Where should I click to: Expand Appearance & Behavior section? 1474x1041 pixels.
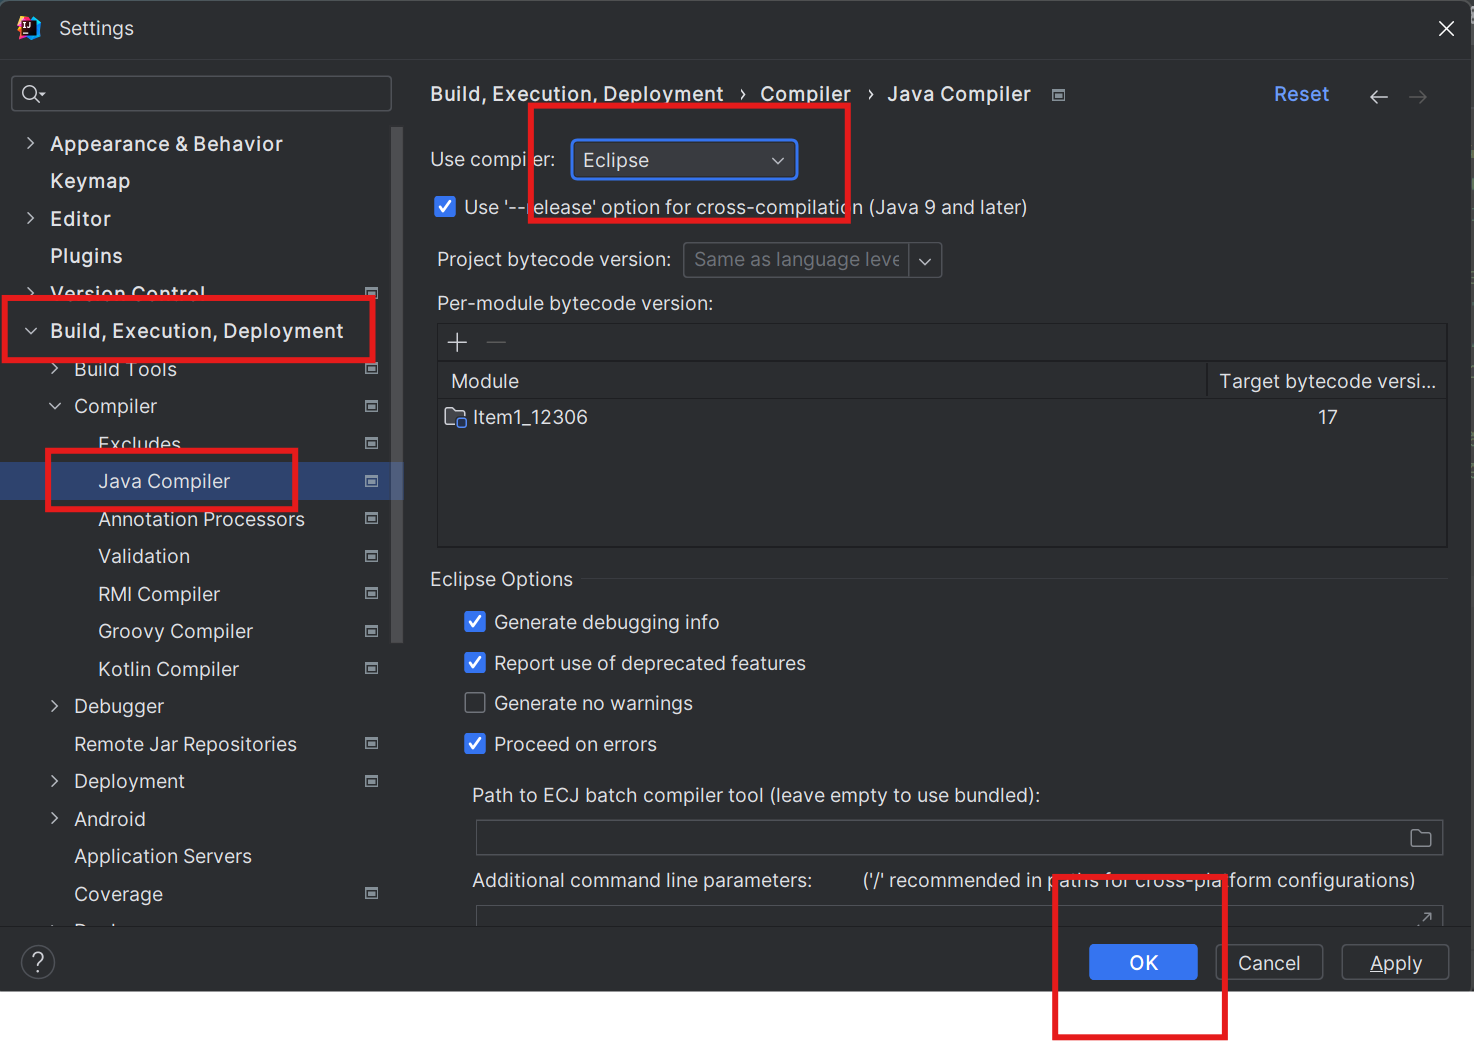pos(30,144)
